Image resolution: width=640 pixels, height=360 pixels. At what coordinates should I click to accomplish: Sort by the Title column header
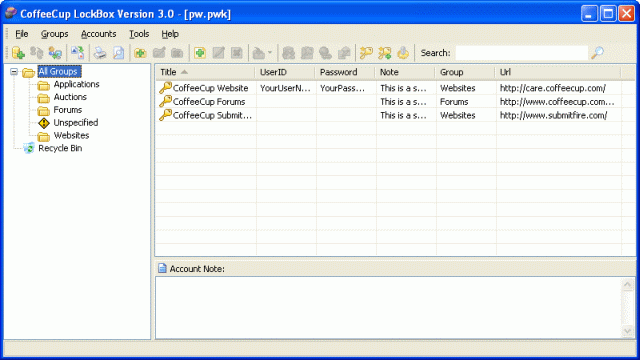tap(205, 72)
